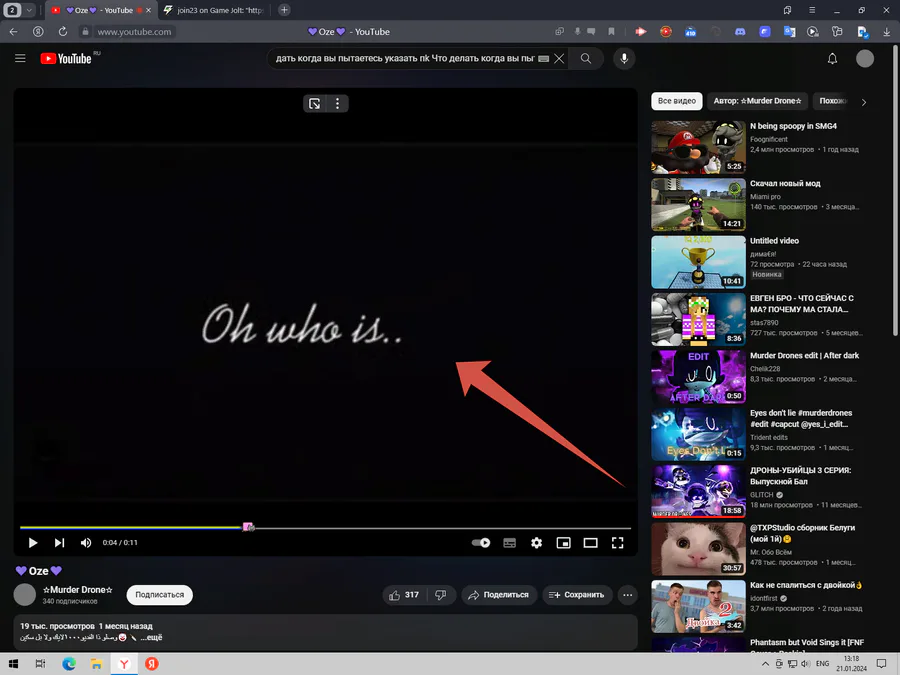Open the browser menu lines icon
The image size is (900, 675).
812,10
